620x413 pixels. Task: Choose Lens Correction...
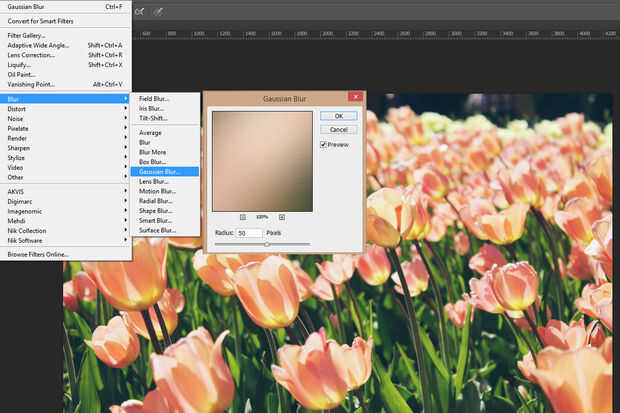65,55
